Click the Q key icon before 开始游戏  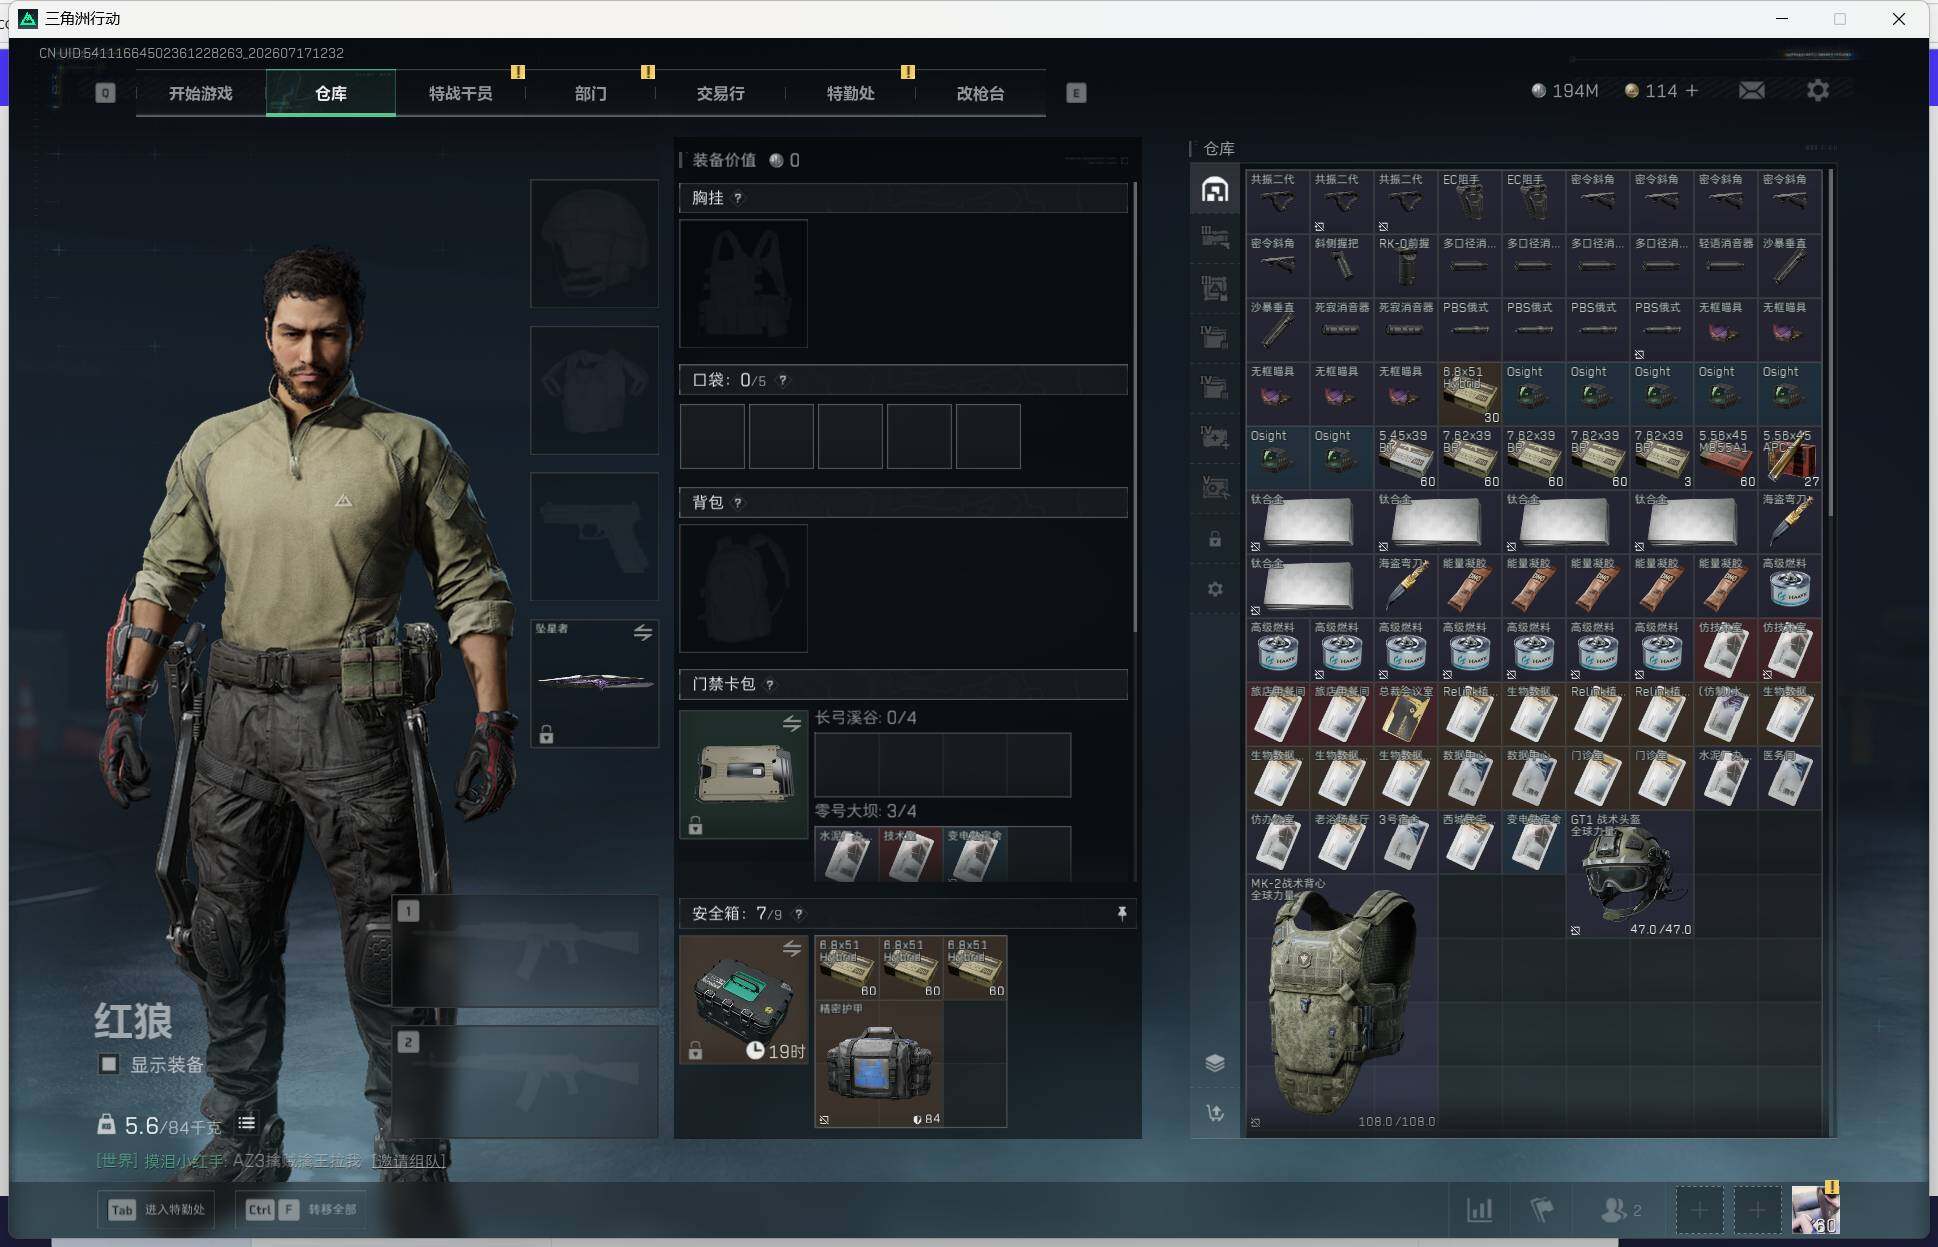105,93
